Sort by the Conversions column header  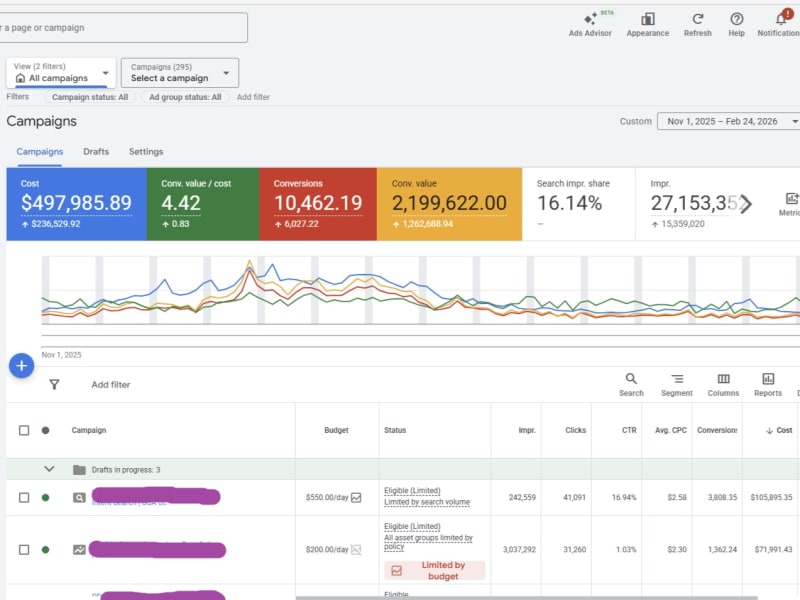(x=717, y=430)
